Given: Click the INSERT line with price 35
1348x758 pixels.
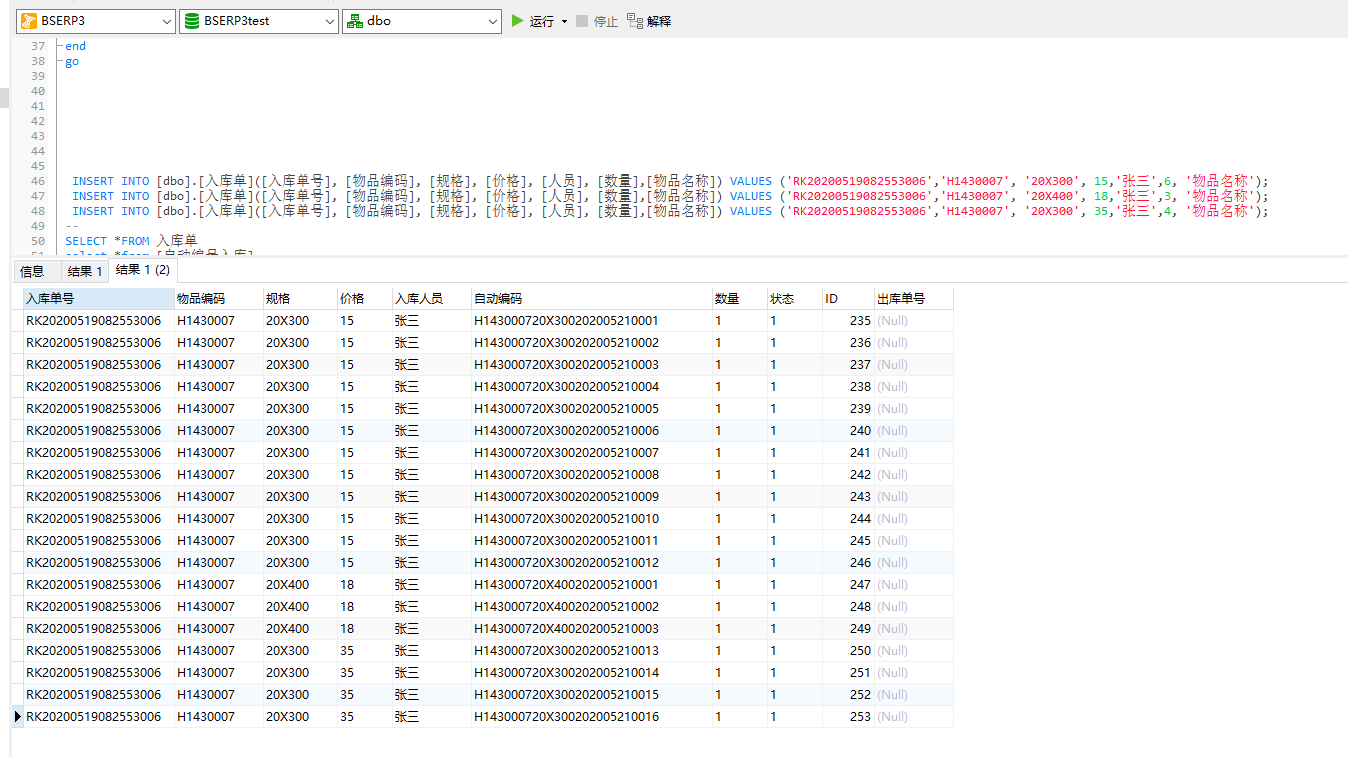Looking at the screenshot, I should [x=670, y=211].
